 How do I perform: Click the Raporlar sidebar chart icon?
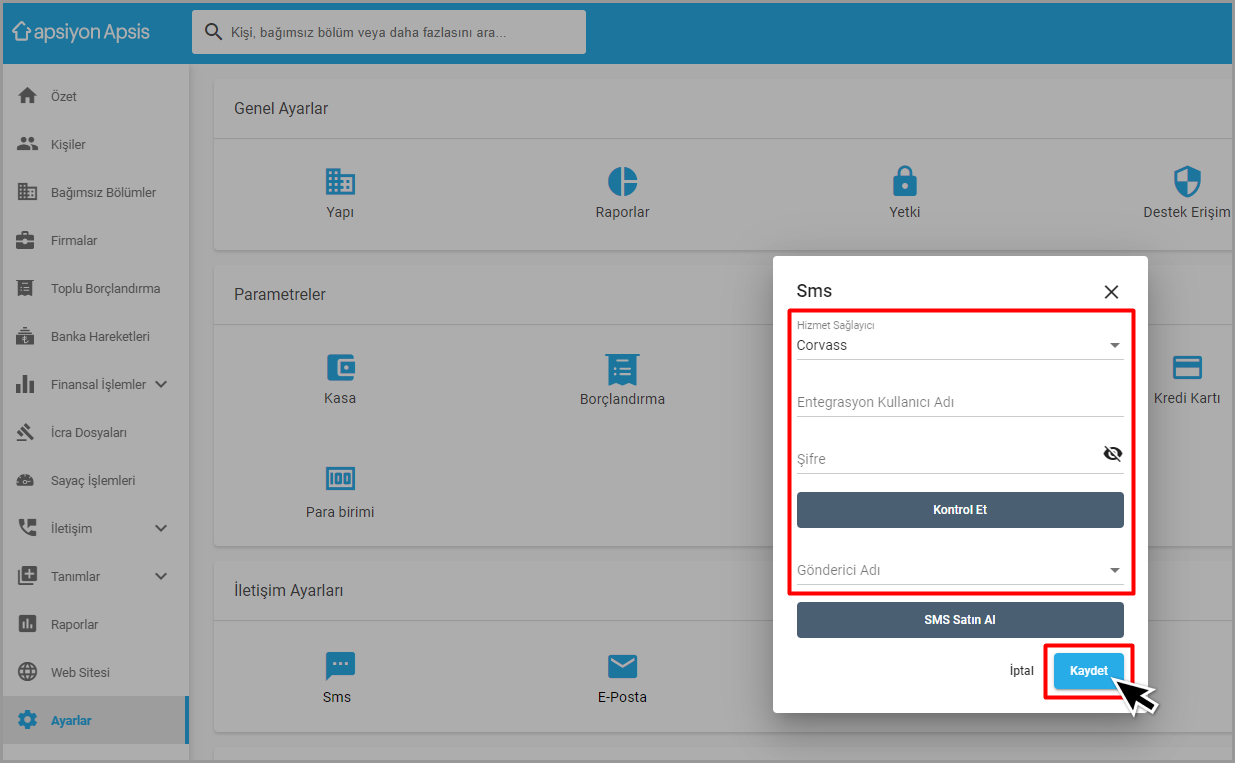coord(27,624)
